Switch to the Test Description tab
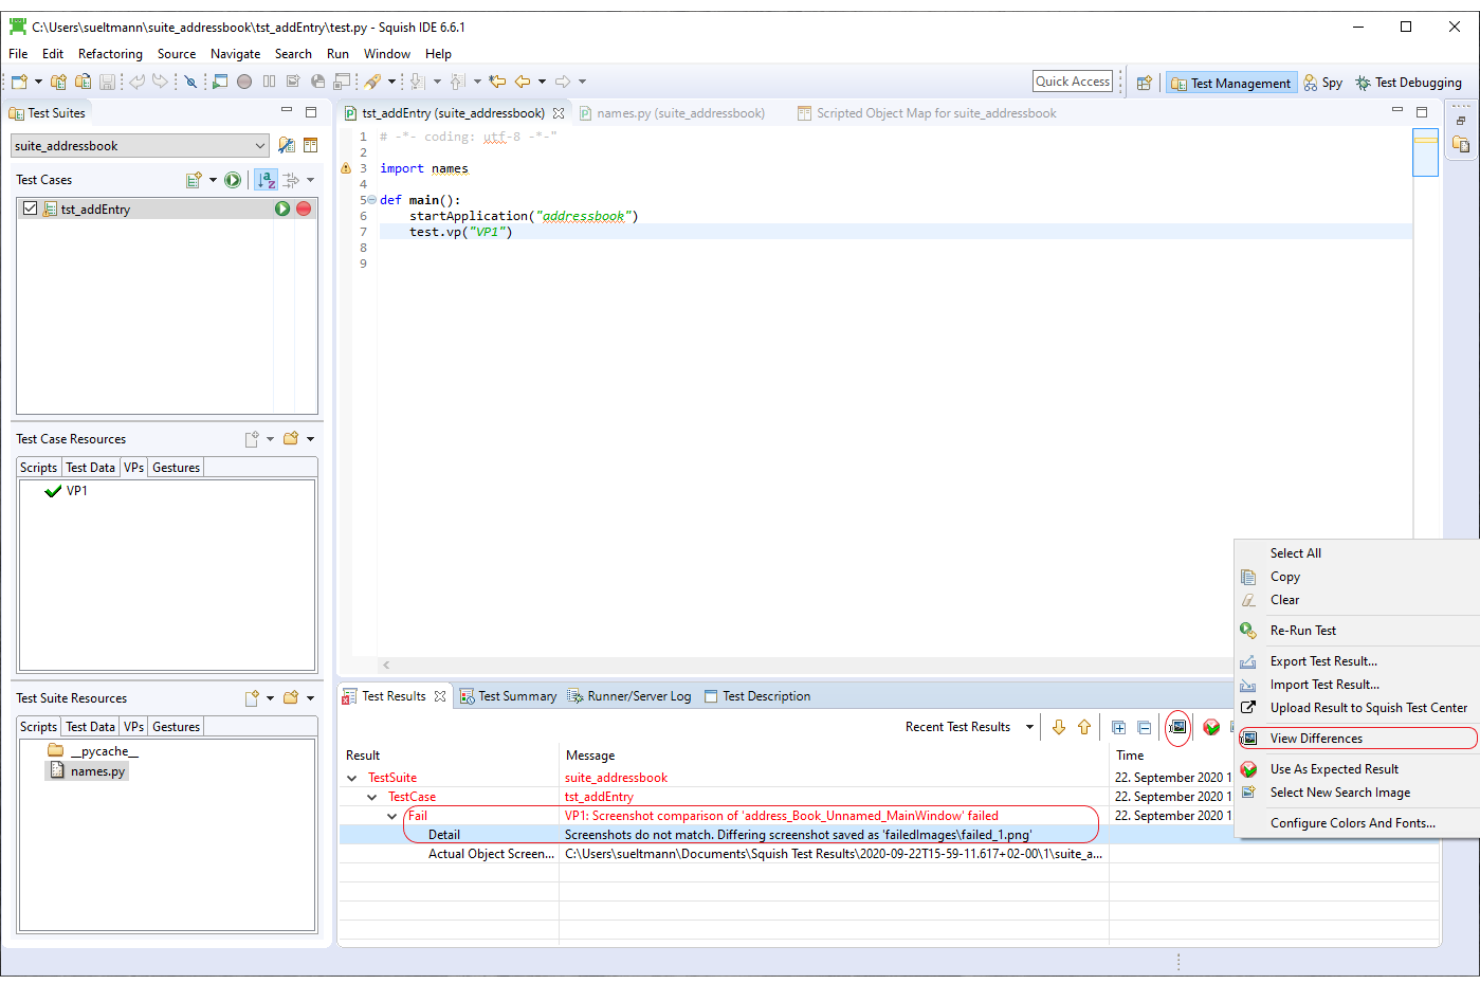The height and width of the screenshot is (987, 1480). click(x=757, y=697)
